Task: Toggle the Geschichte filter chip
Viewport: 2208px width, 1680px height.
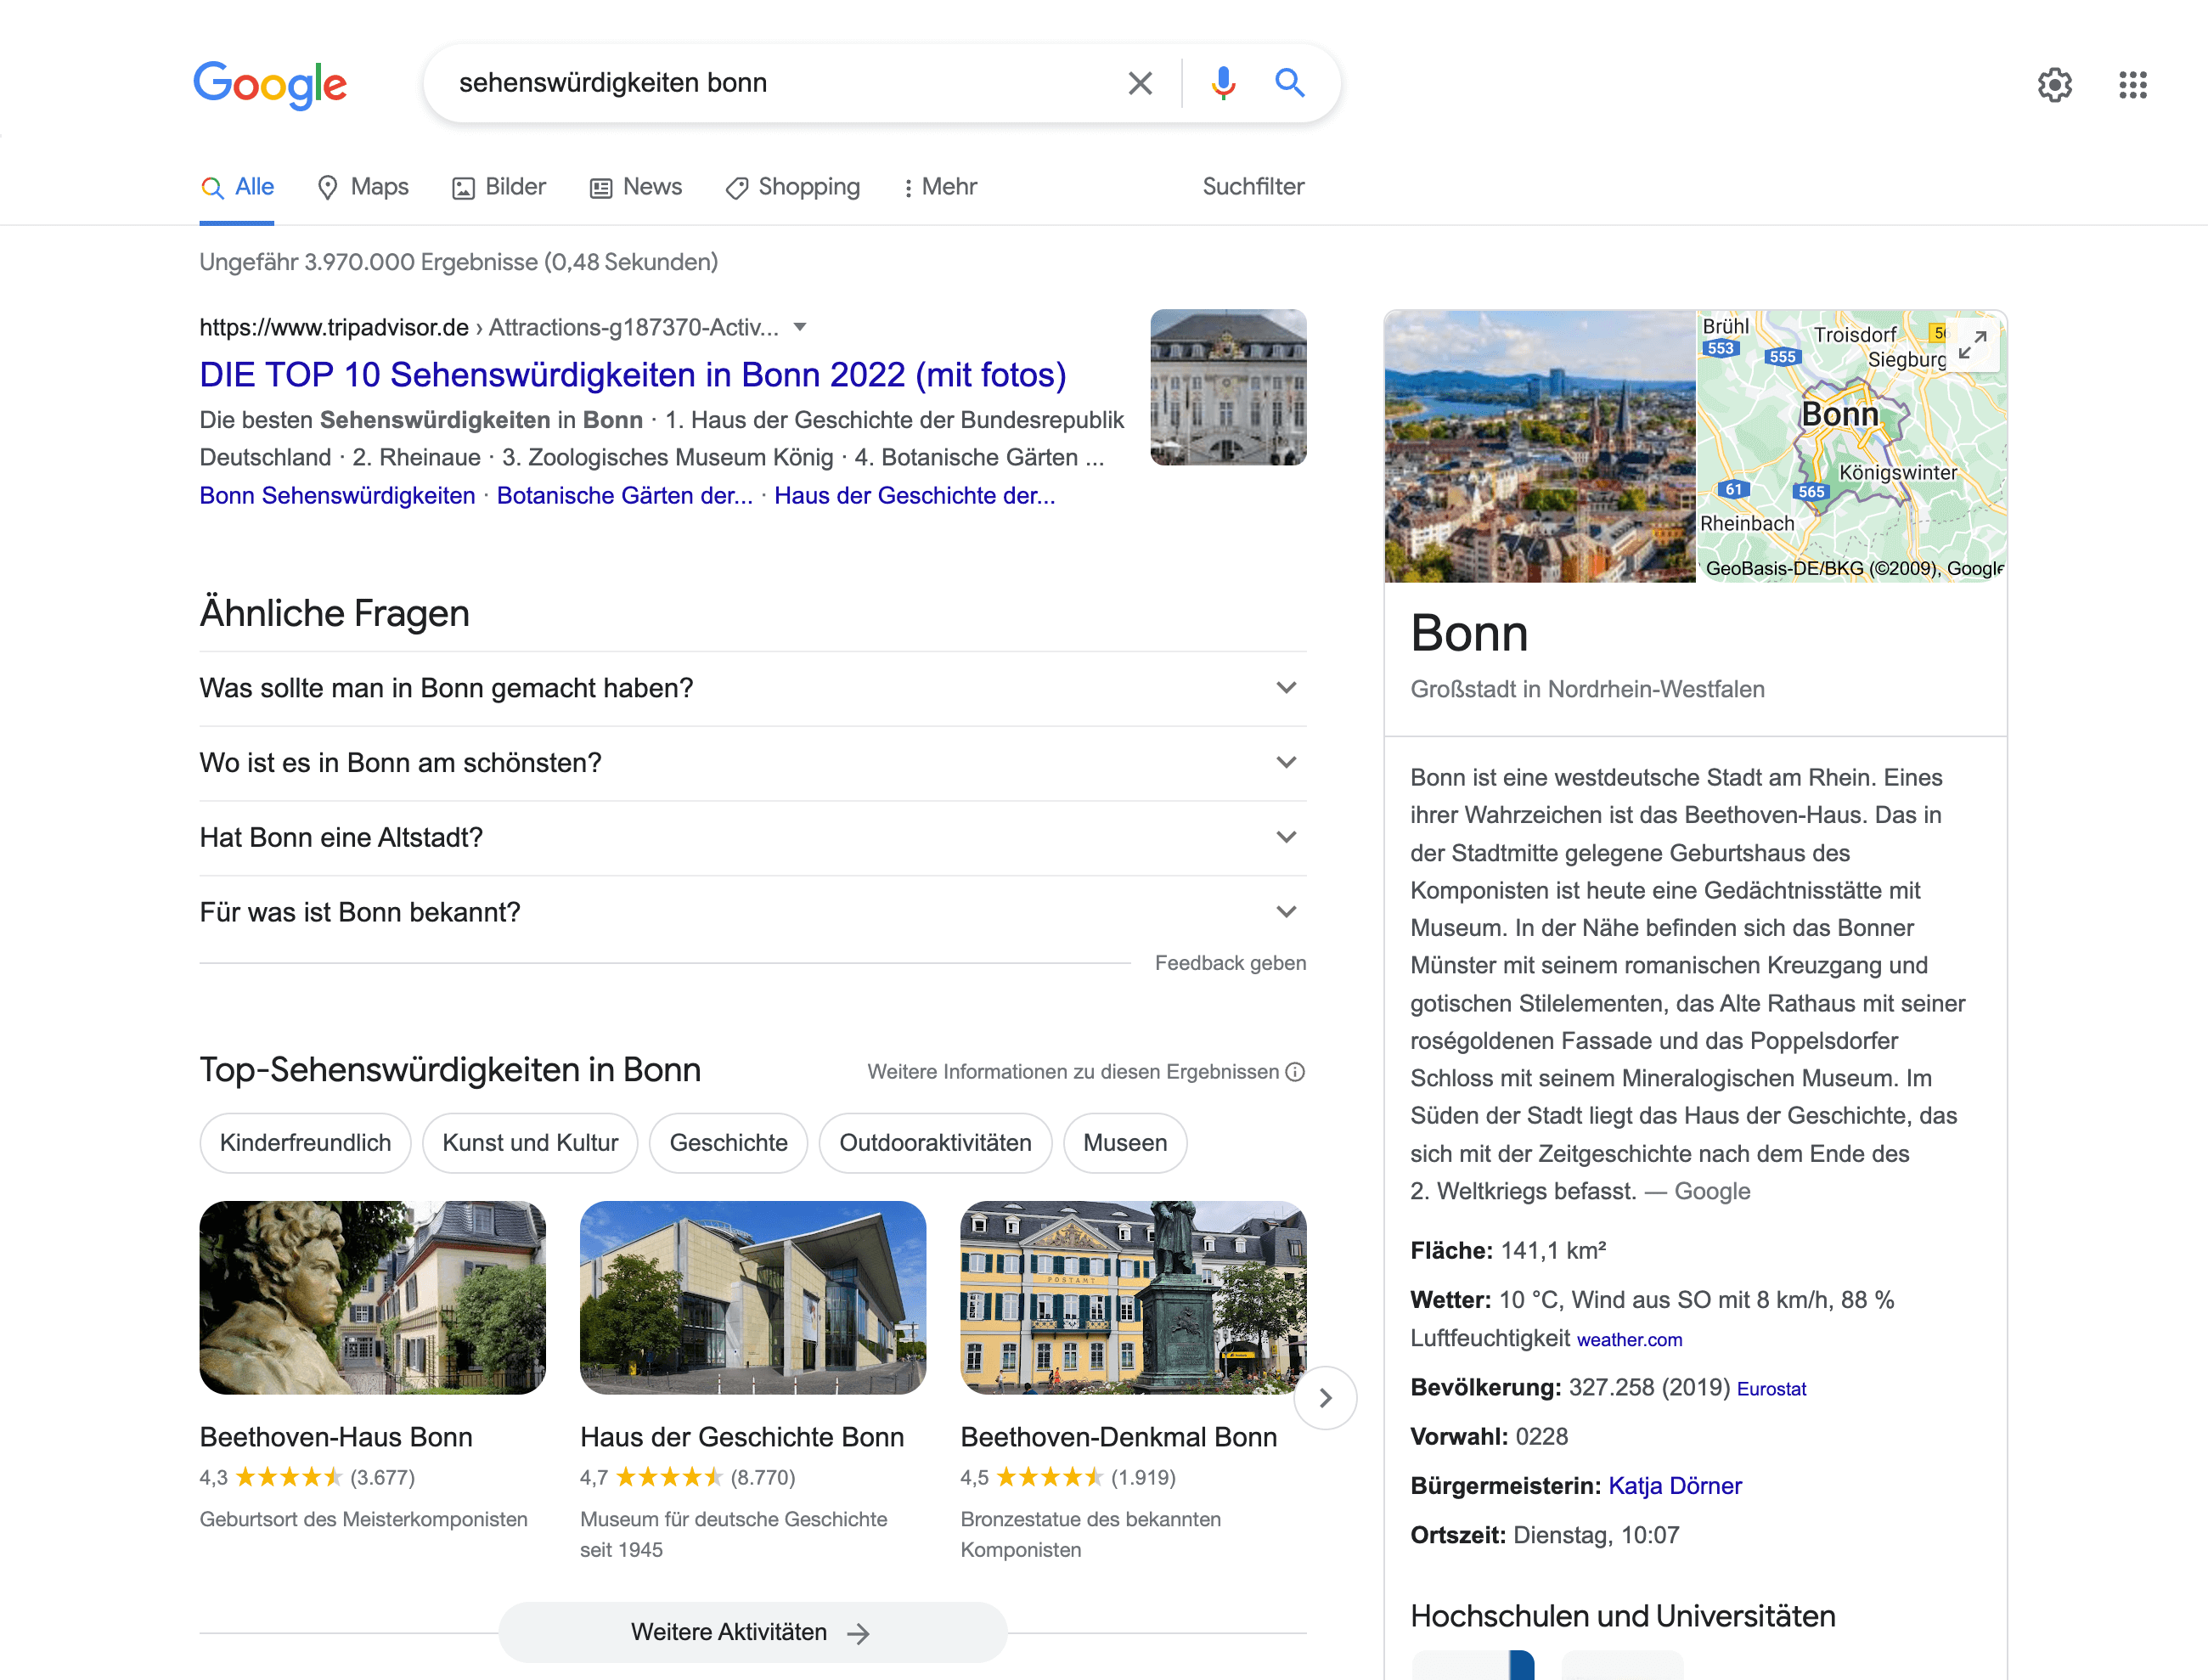Action: pyautogui.click(x=728, y=1143)
